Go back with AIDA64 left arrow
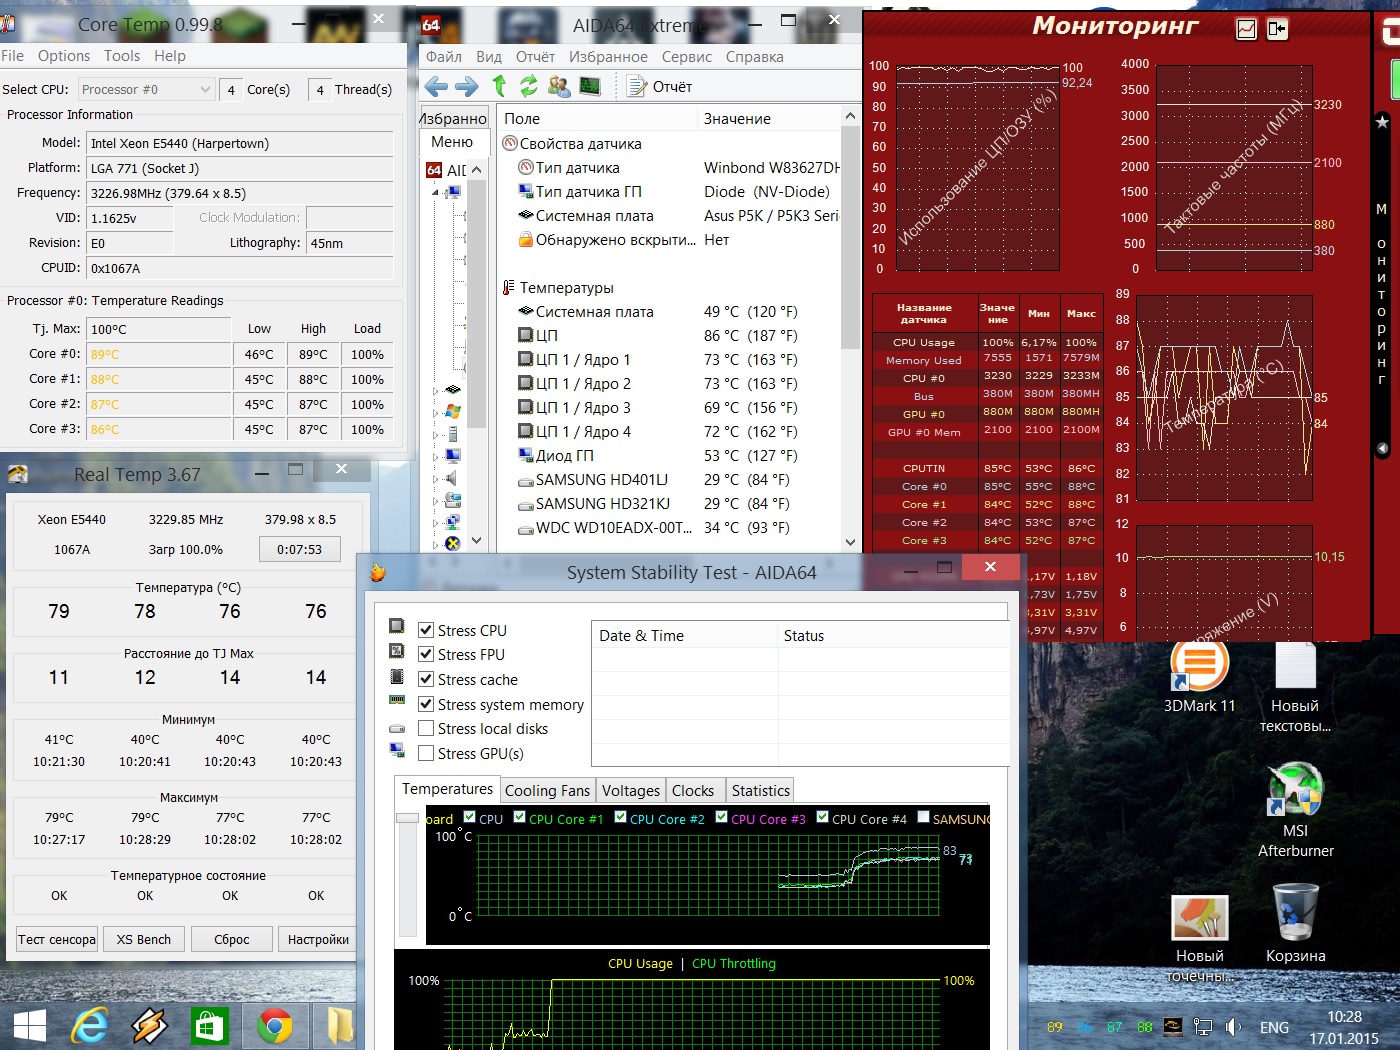The width and height of the screenshot is (1400, 1050). tap(436, 86)
